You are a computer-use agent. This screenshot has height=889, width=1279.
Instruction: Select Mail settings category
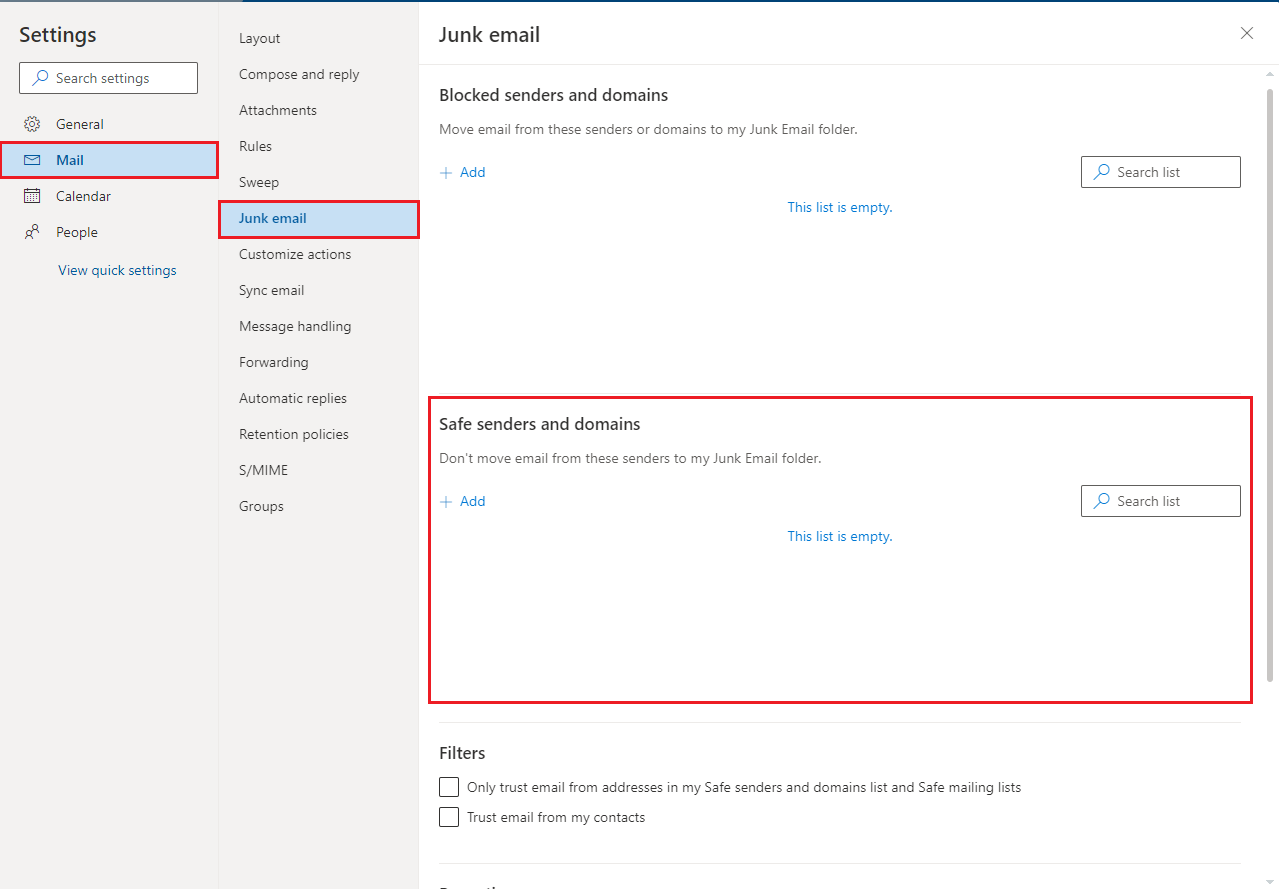click(x=109, y=160)
